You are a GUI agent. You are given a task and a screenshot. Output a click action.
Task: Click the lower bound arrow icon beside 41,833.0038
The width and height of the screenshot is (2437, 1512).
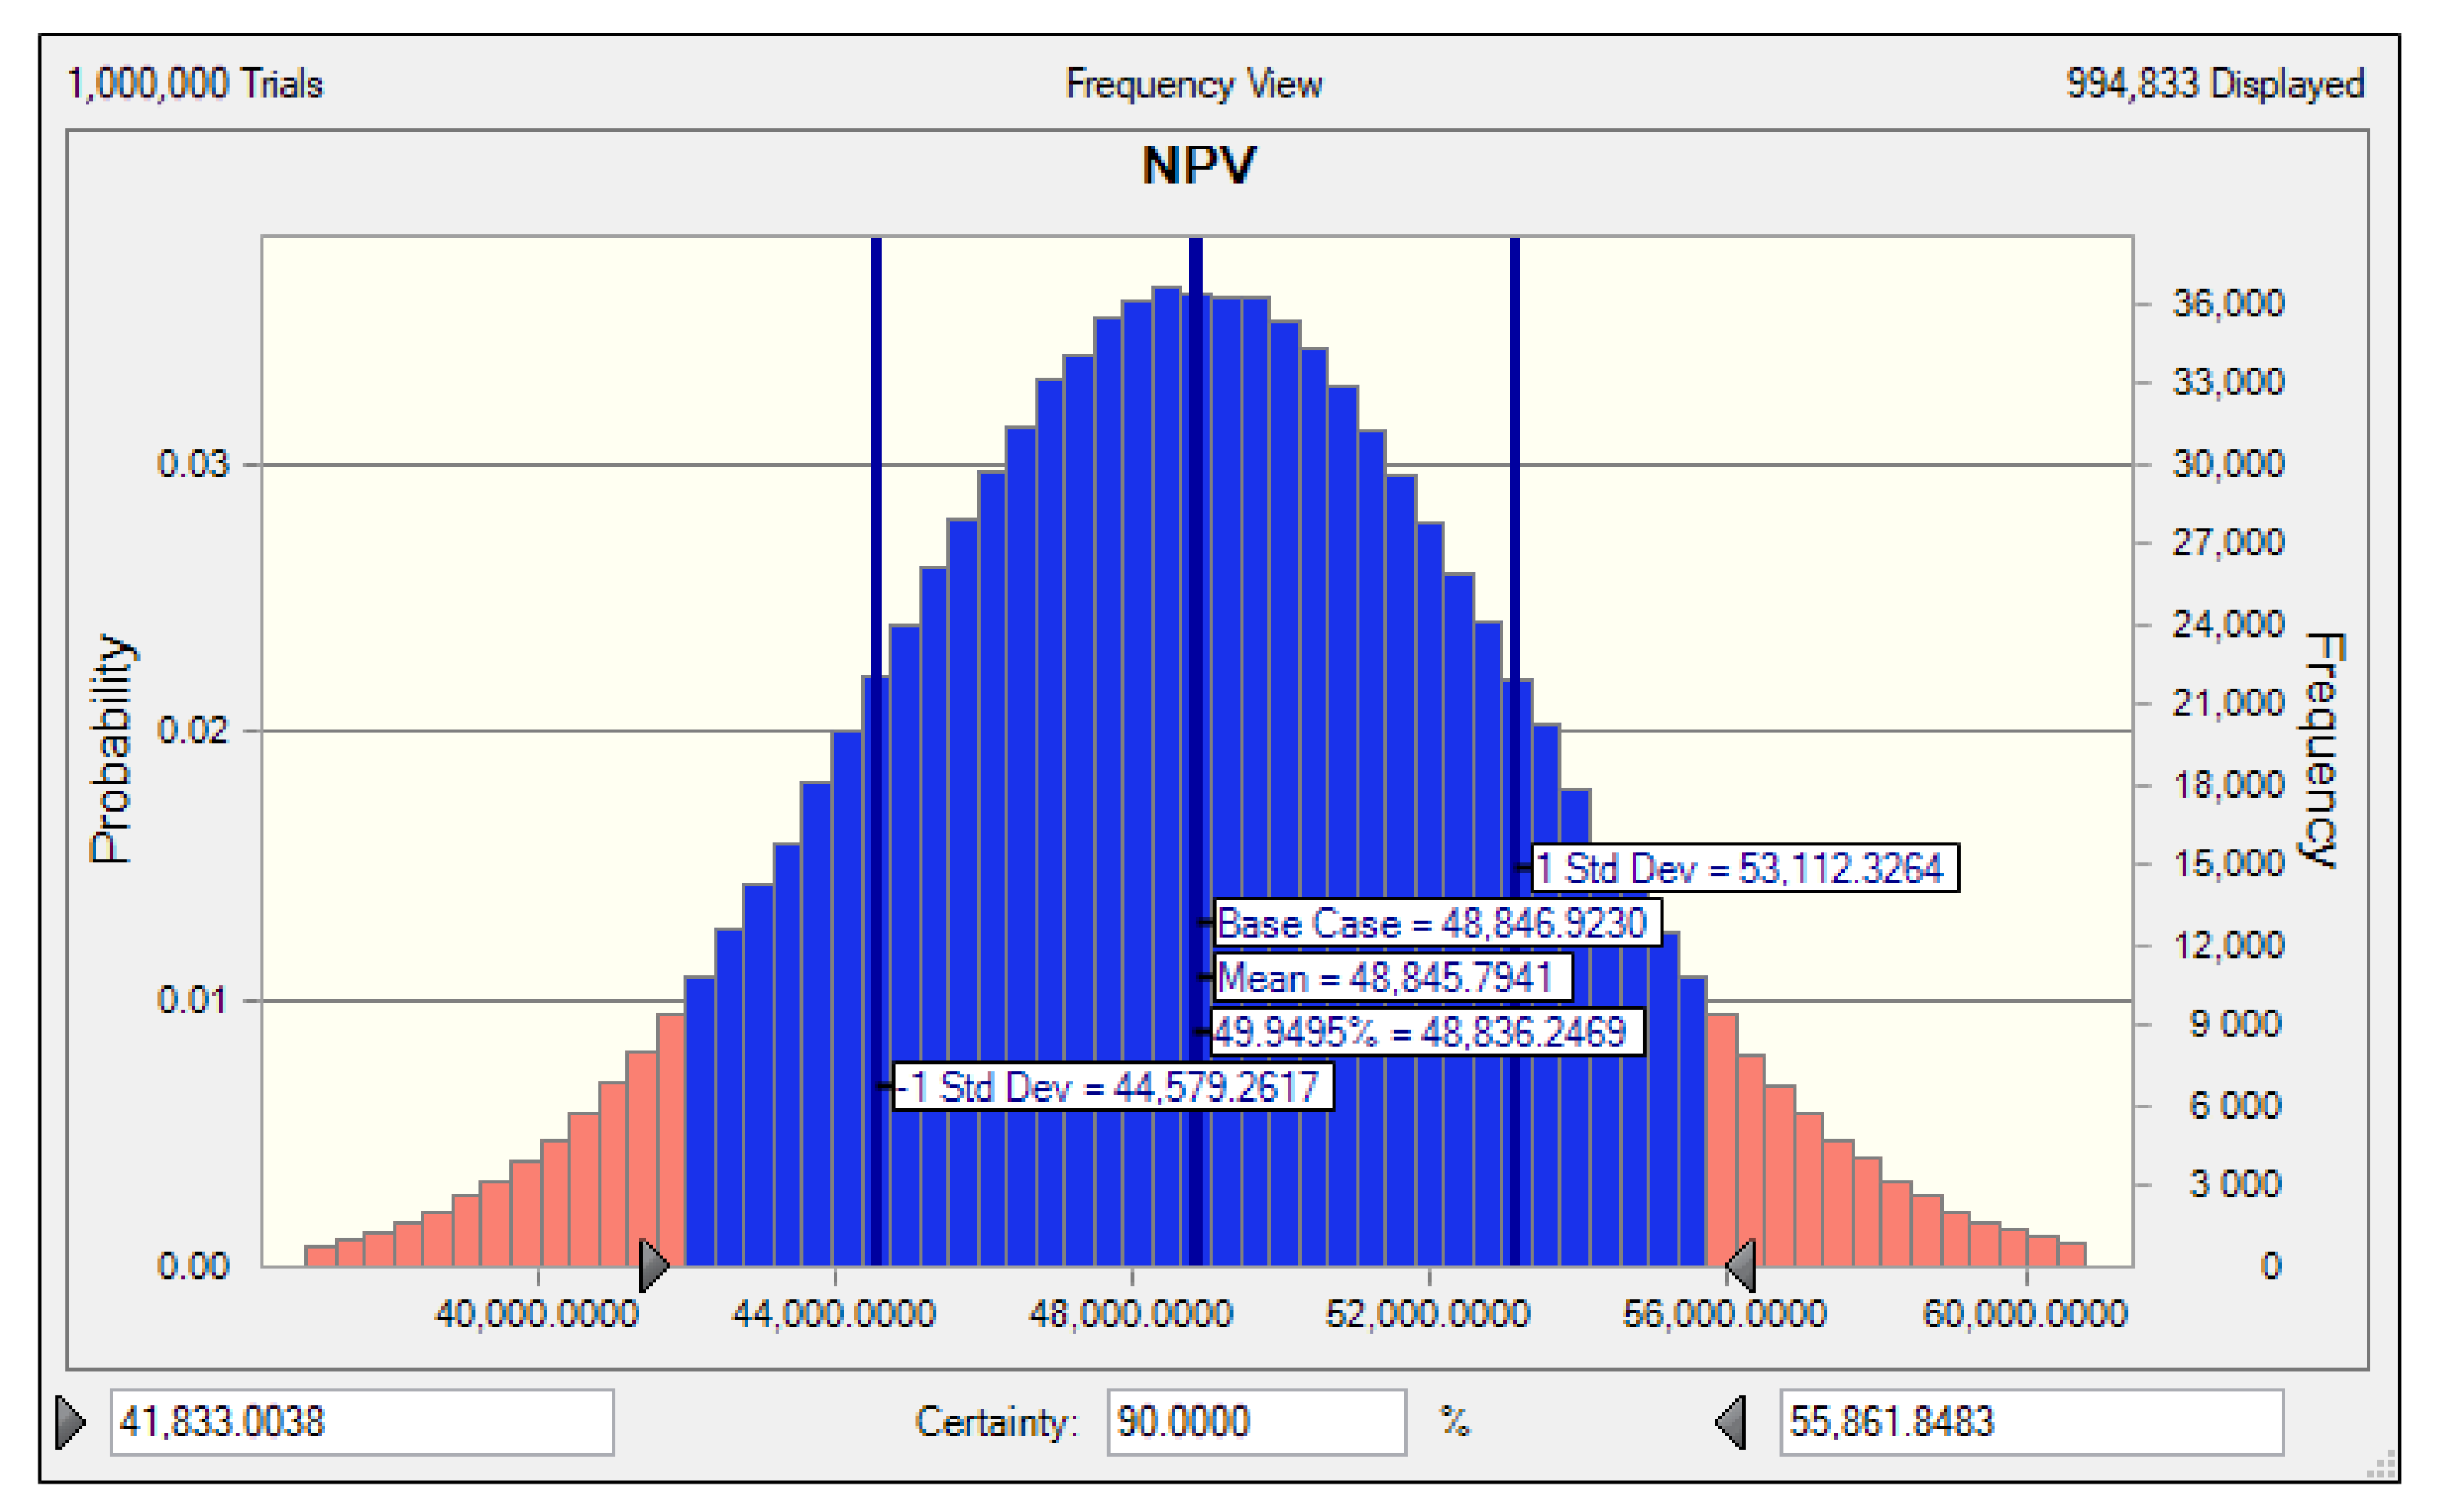click(x=70, y=1421)
